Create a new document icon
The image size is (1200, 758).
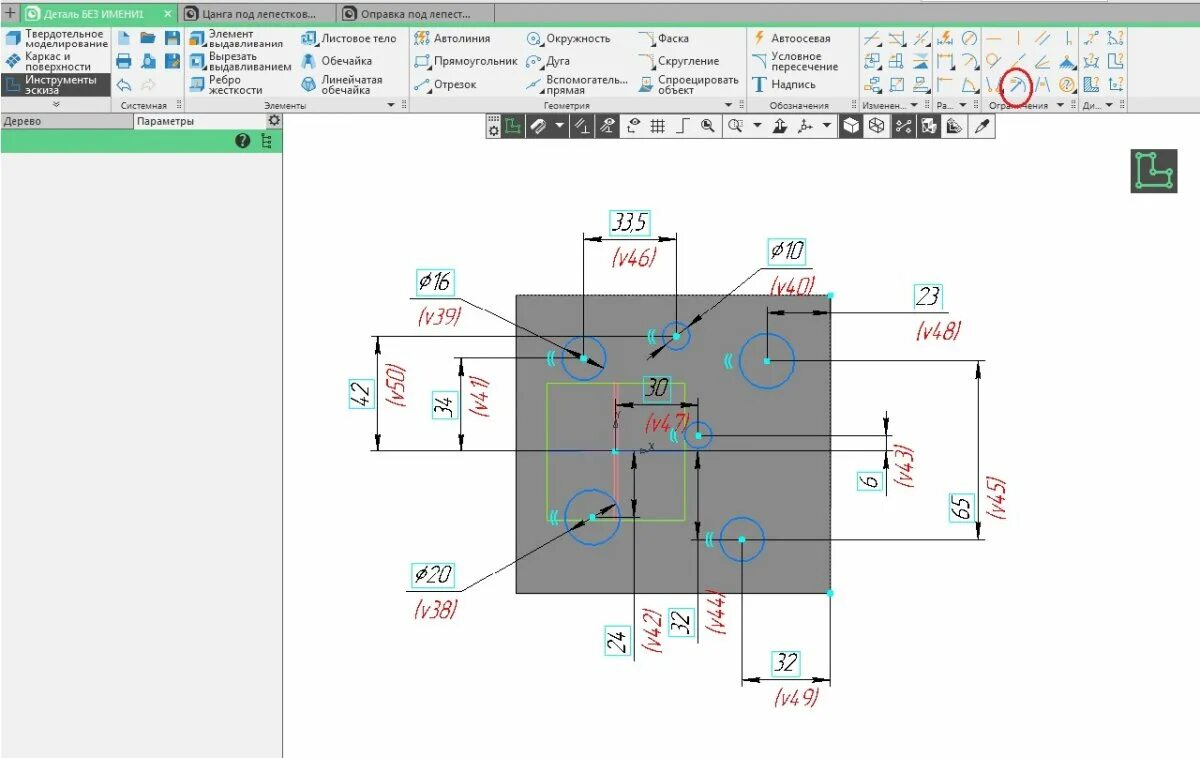[124, 38]
